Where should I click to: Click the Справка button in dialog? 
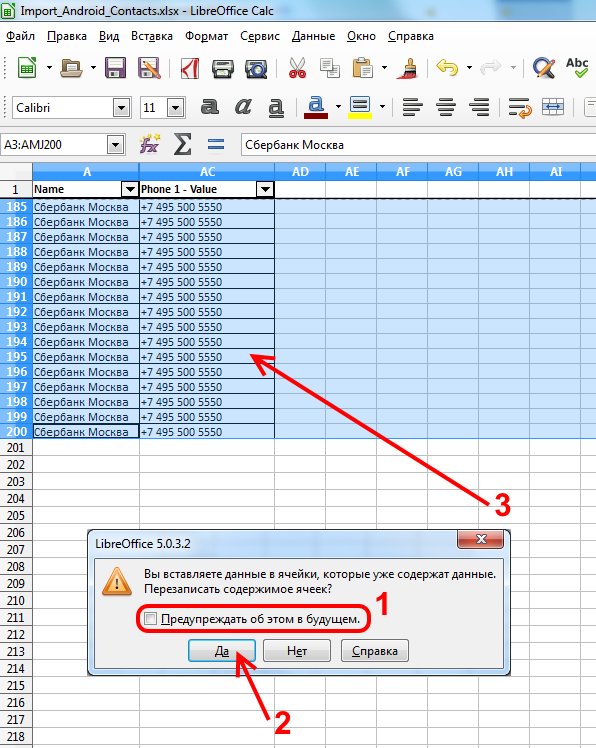click(x=375, y=651)
